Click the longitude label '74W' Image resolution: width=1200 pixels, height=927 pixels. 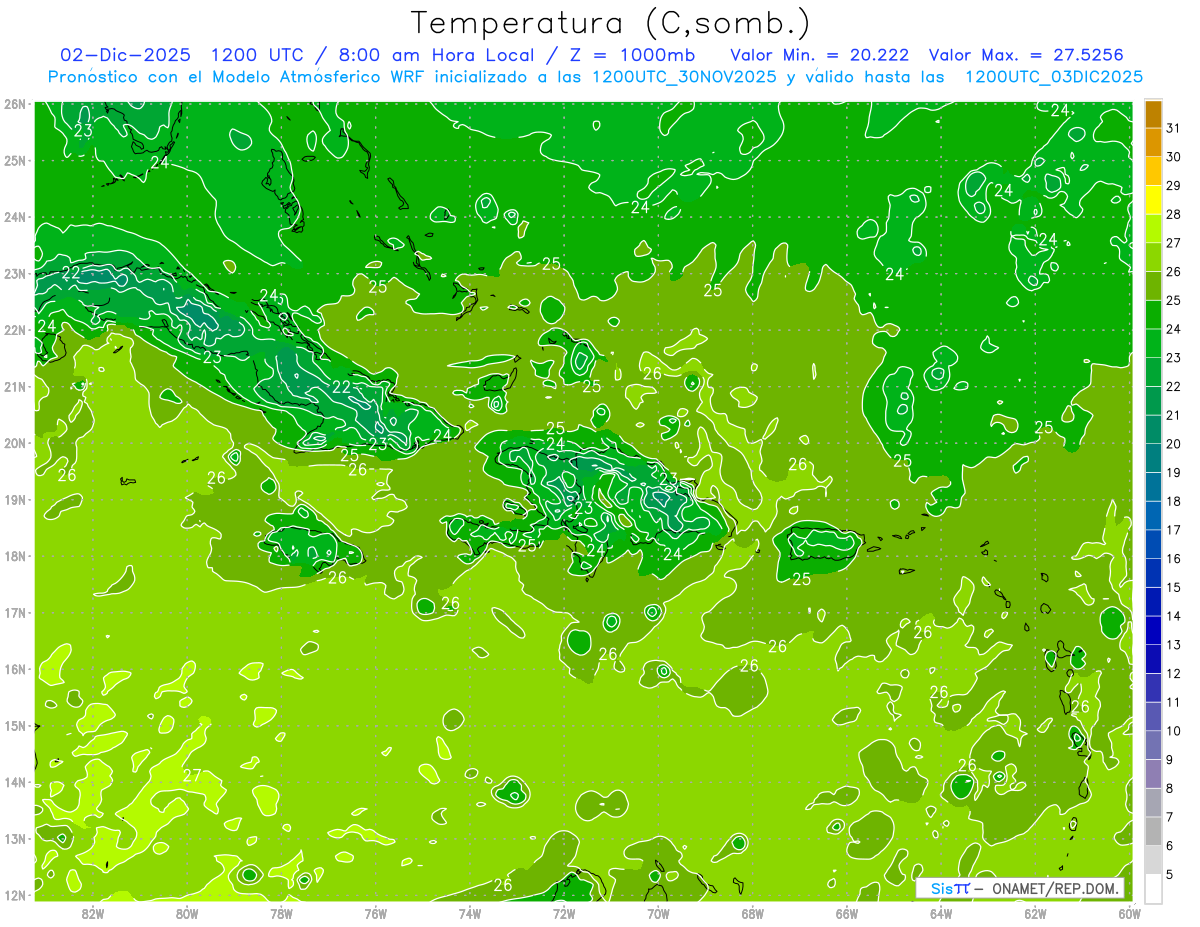tap(470, 912)
